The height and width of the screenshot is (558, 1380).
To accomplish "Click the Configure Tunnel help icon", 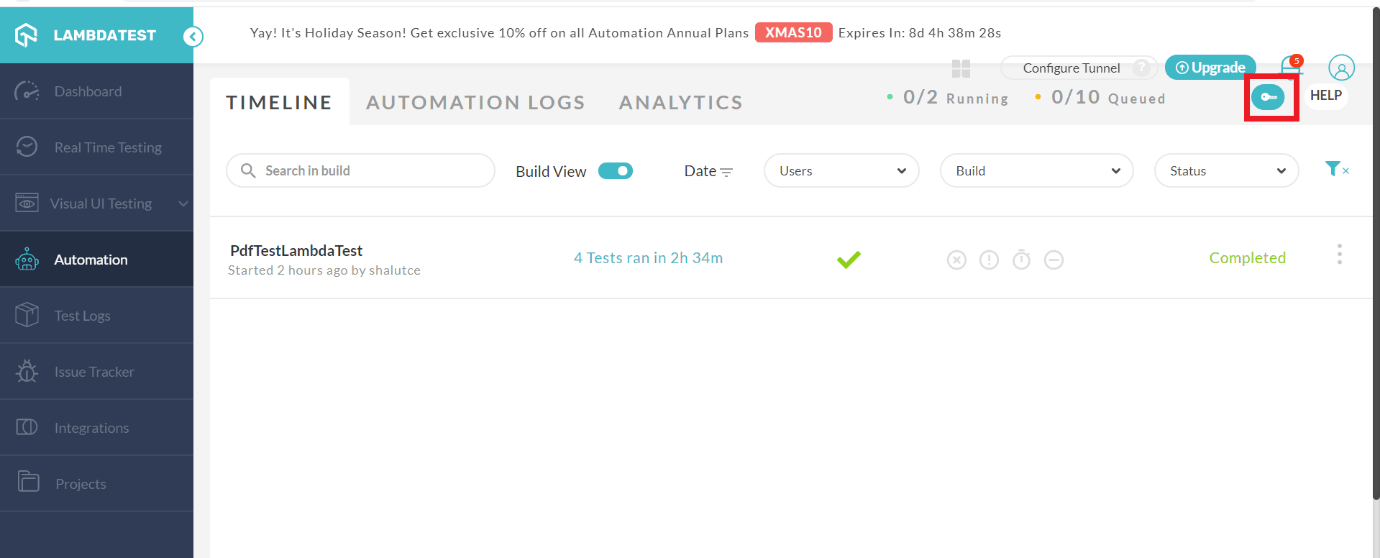I will point(1141,68).
